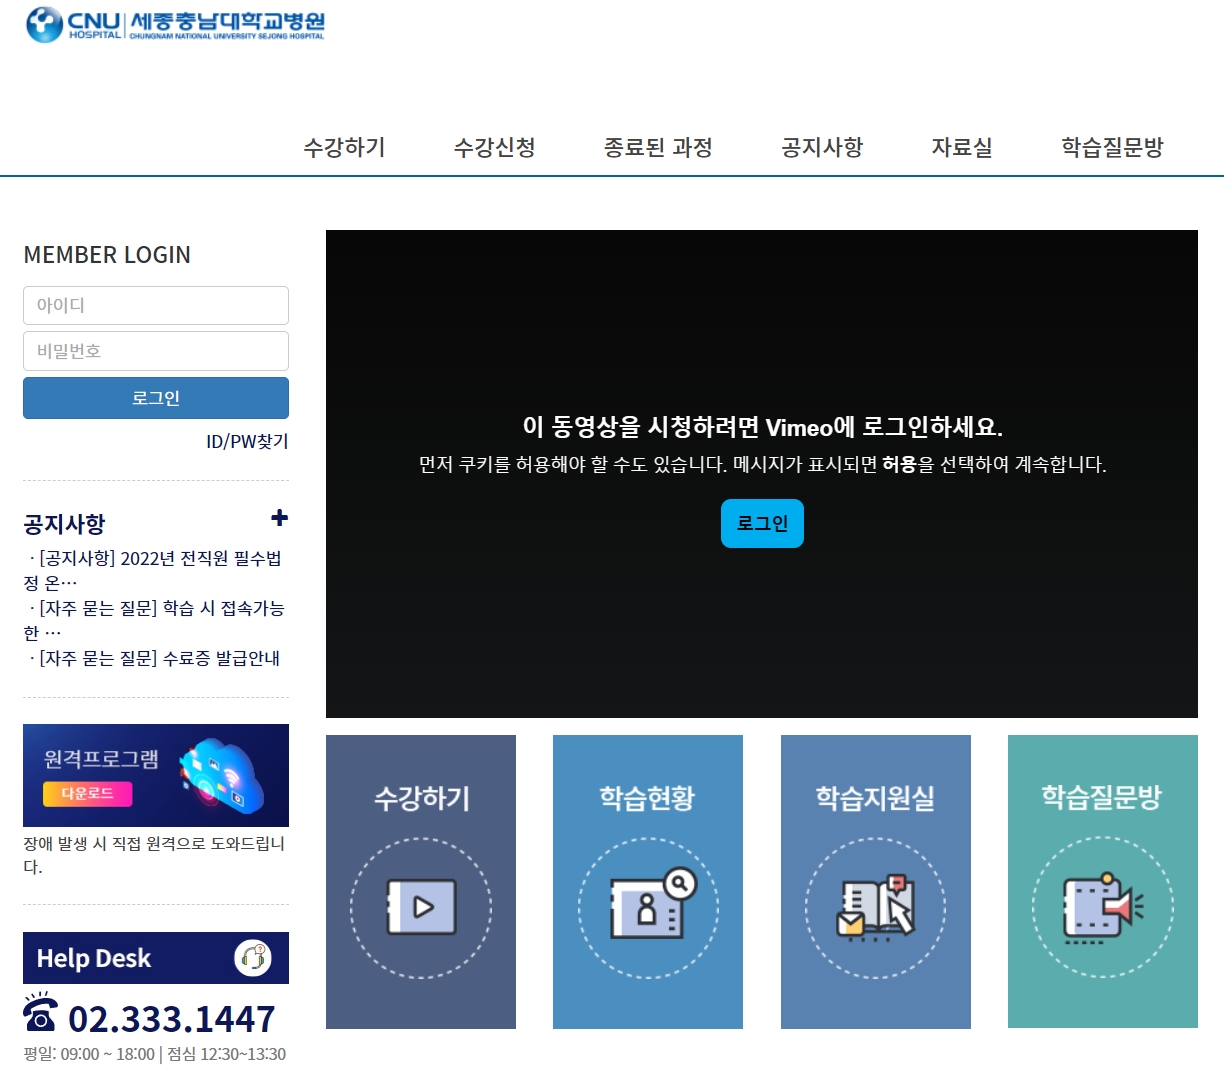Open notice 2022년 전직원 필수법정

(x=155, y=570)
